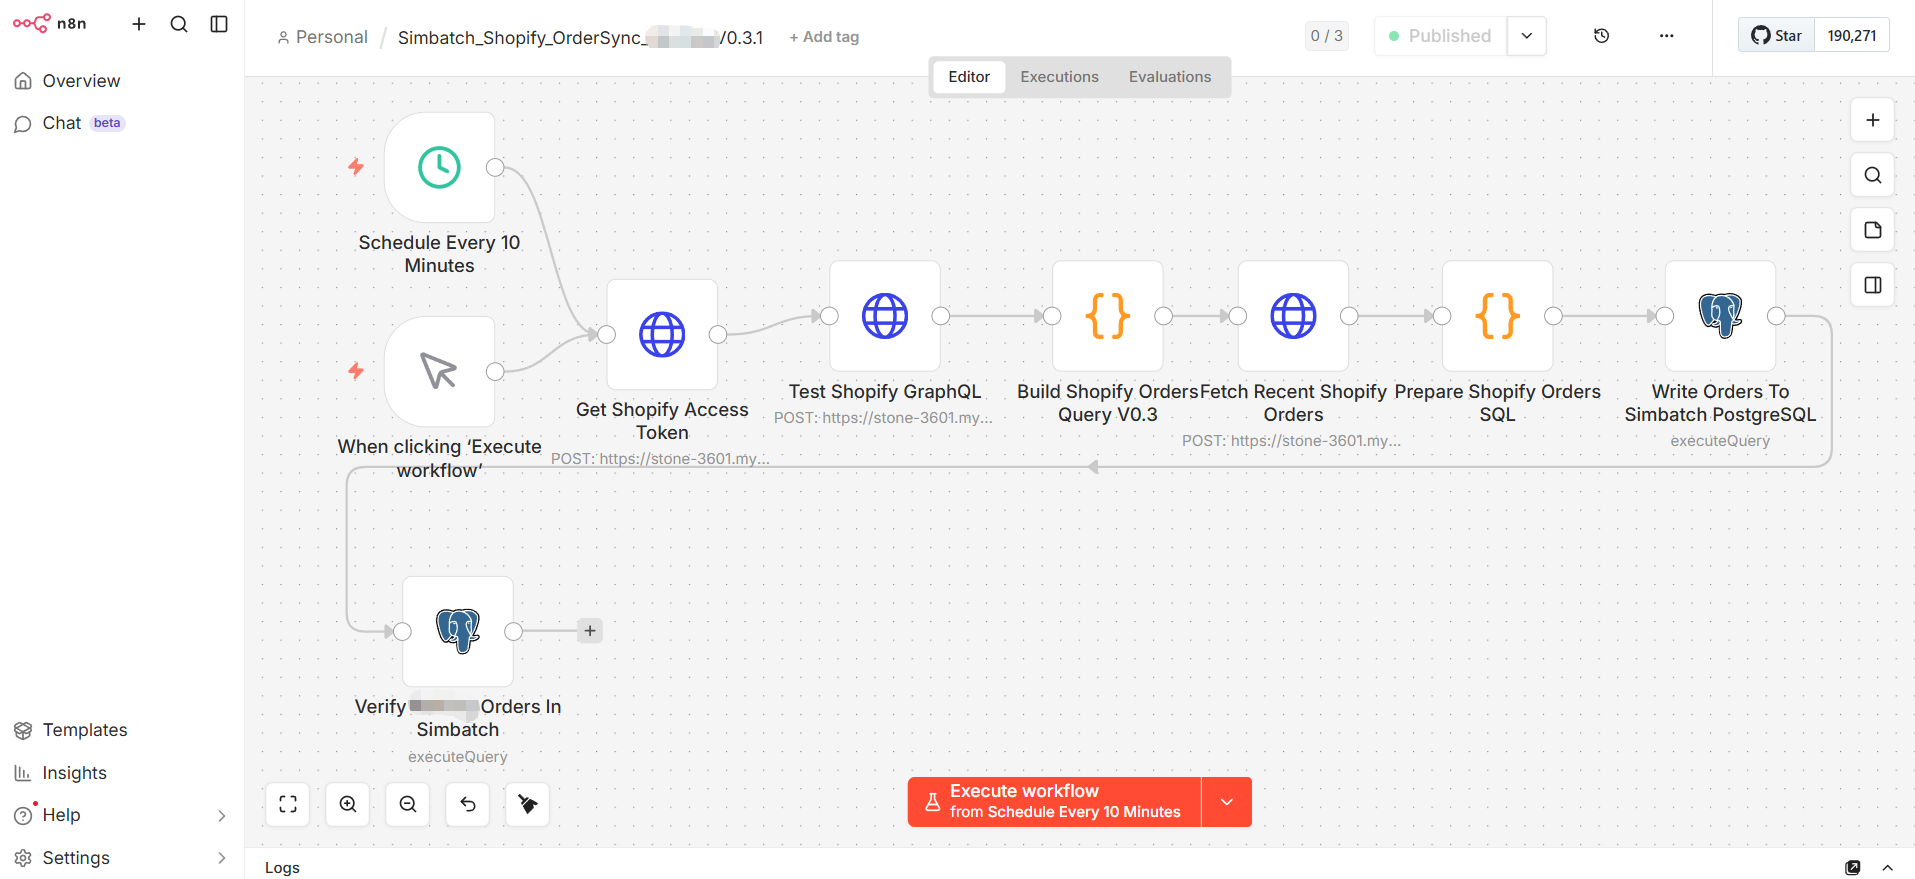Select the Verify Orders In Simbatch Postgres node

point(458,631)
